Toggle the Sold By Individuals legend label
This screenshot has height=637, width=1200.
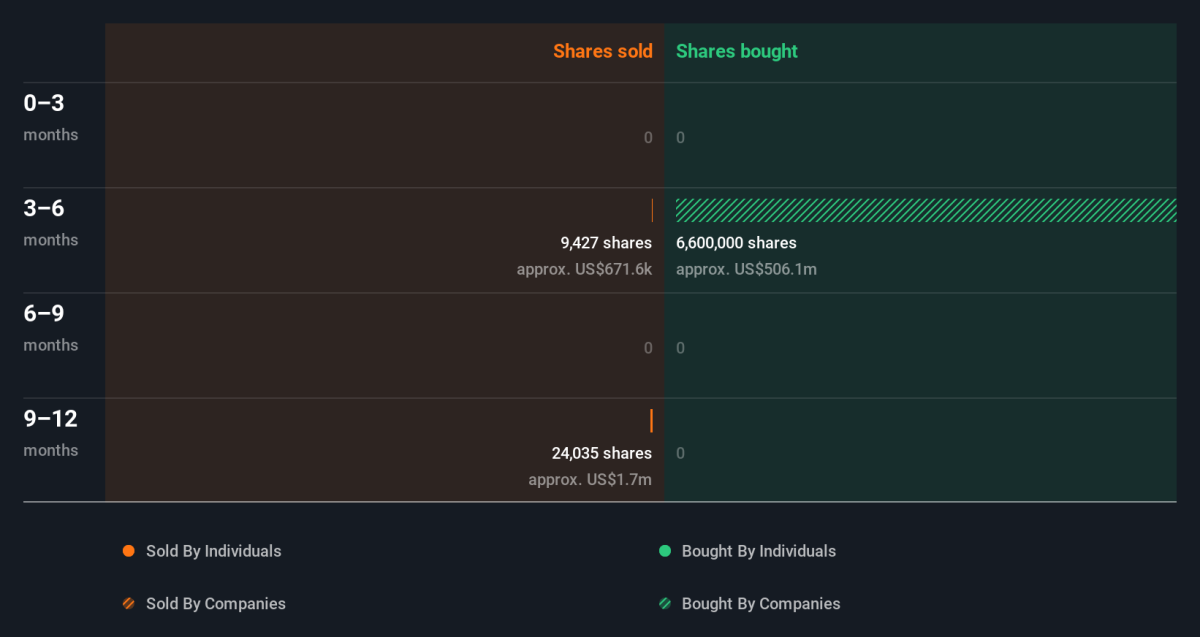214,551
